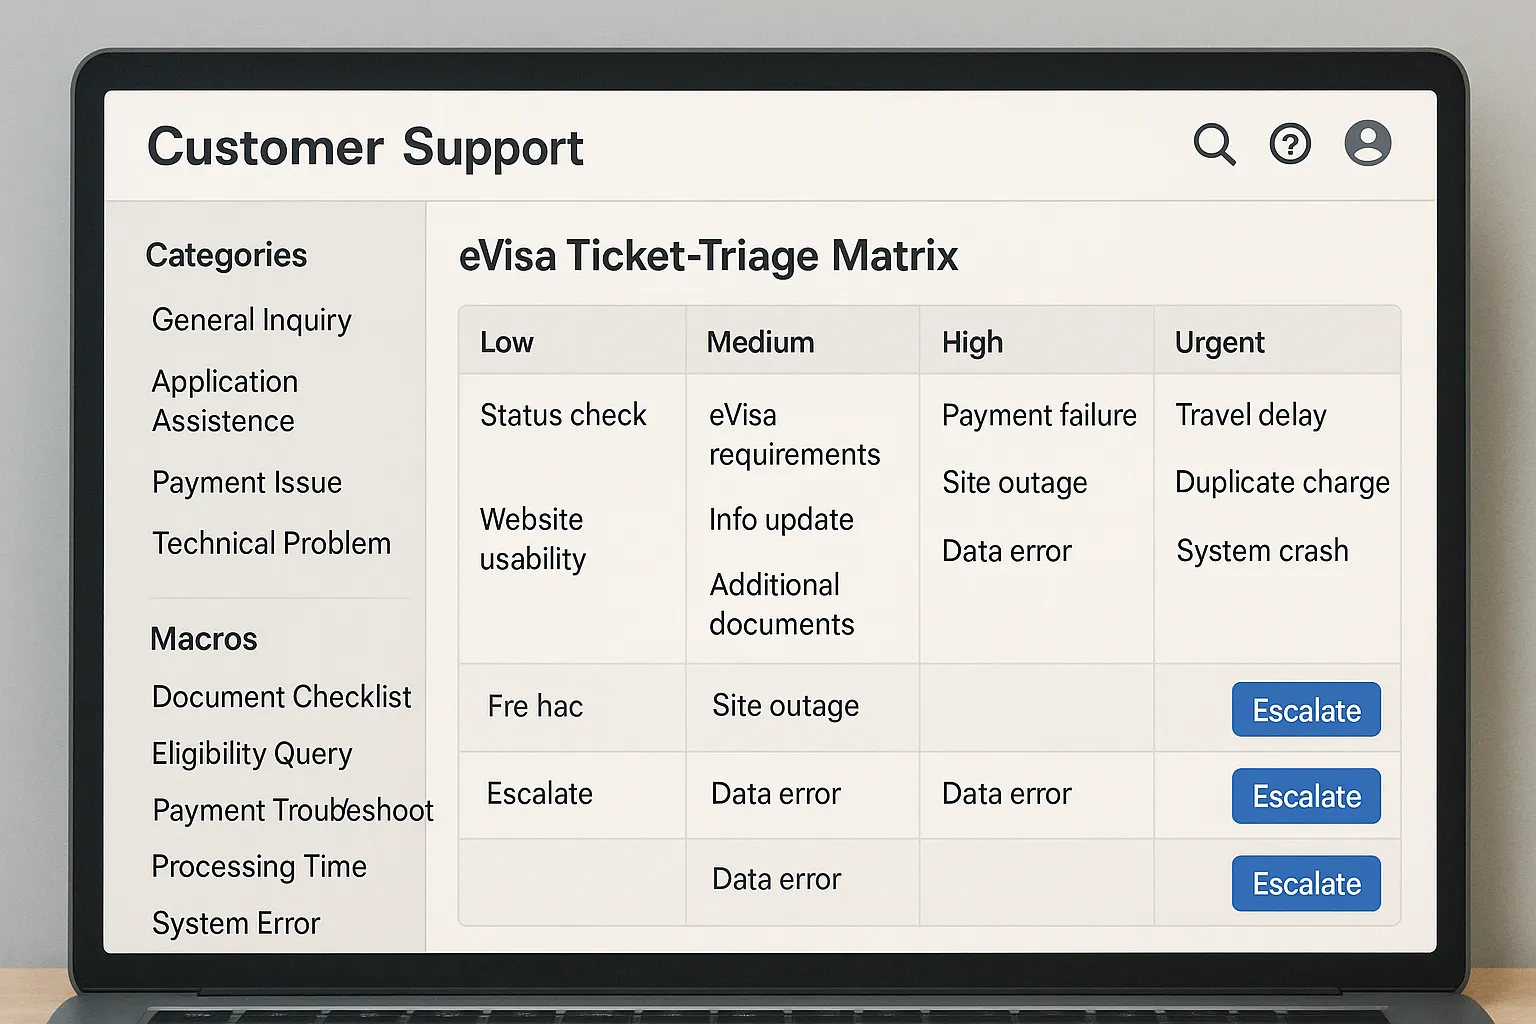Click the bottom Escalate button
This screenshot has height=1024, width=1536.
click(1306, 883)
